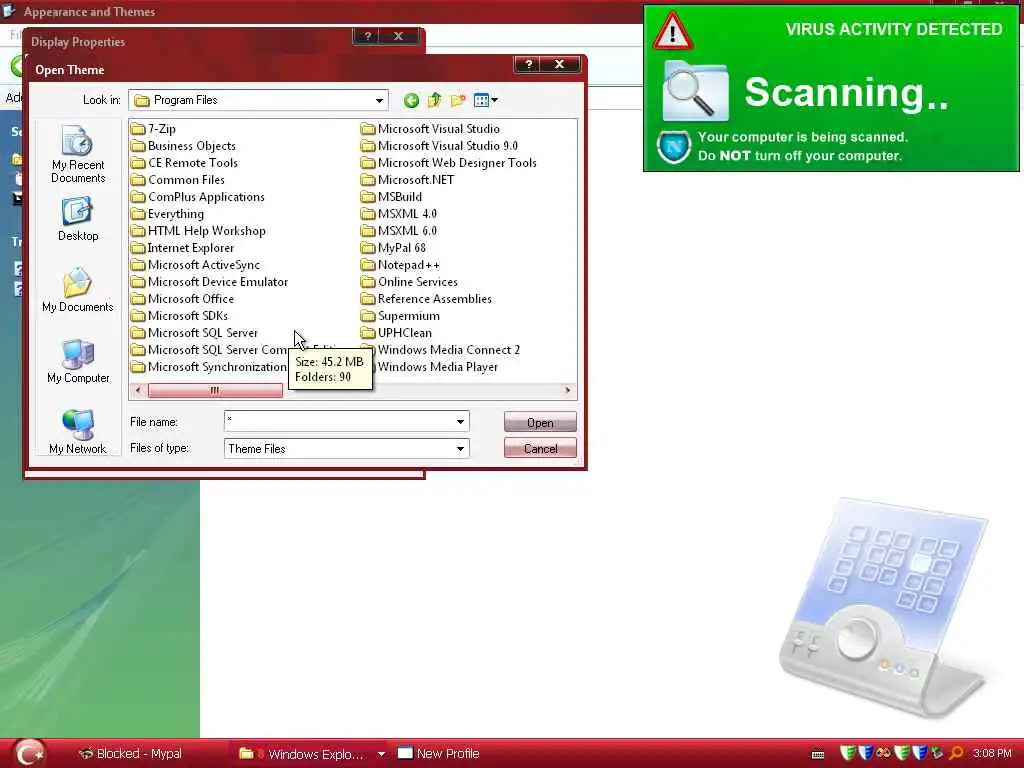Screen dimensions: 1024x768
Task: Select the Microsoft Synchronization folder
Action: [209, 366]
